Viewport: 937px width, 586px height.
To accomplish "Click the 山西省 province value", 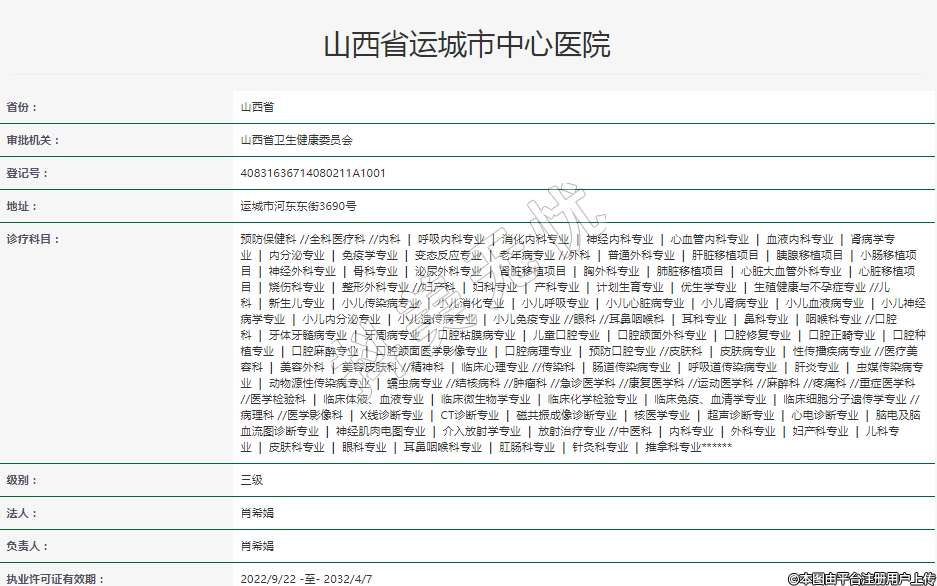I will [257, 107].
